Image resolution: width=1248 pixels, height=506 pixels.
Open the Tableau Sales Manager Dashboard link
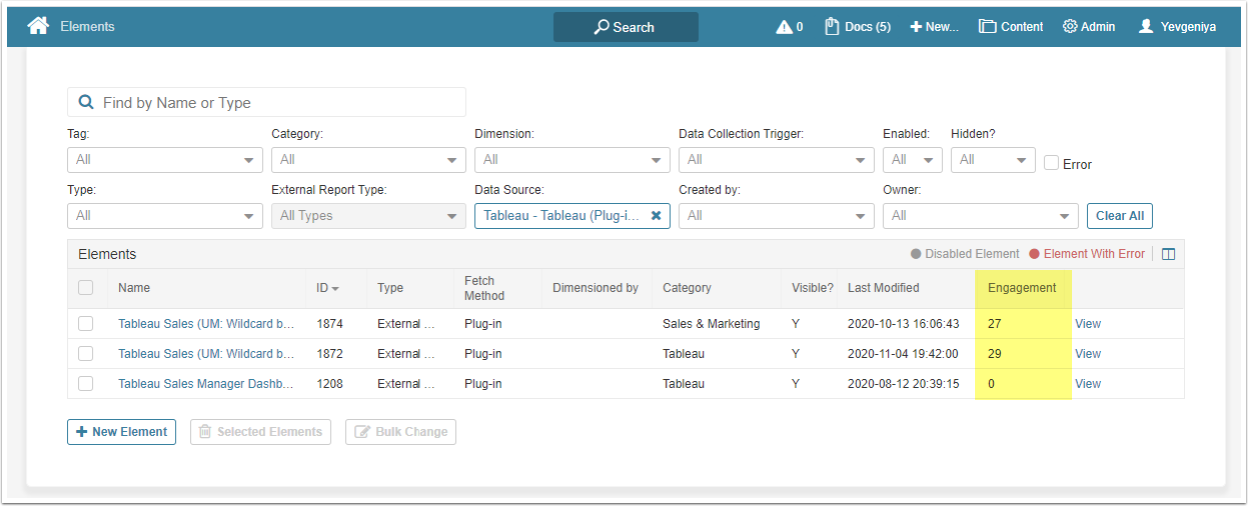coord(206,384)
